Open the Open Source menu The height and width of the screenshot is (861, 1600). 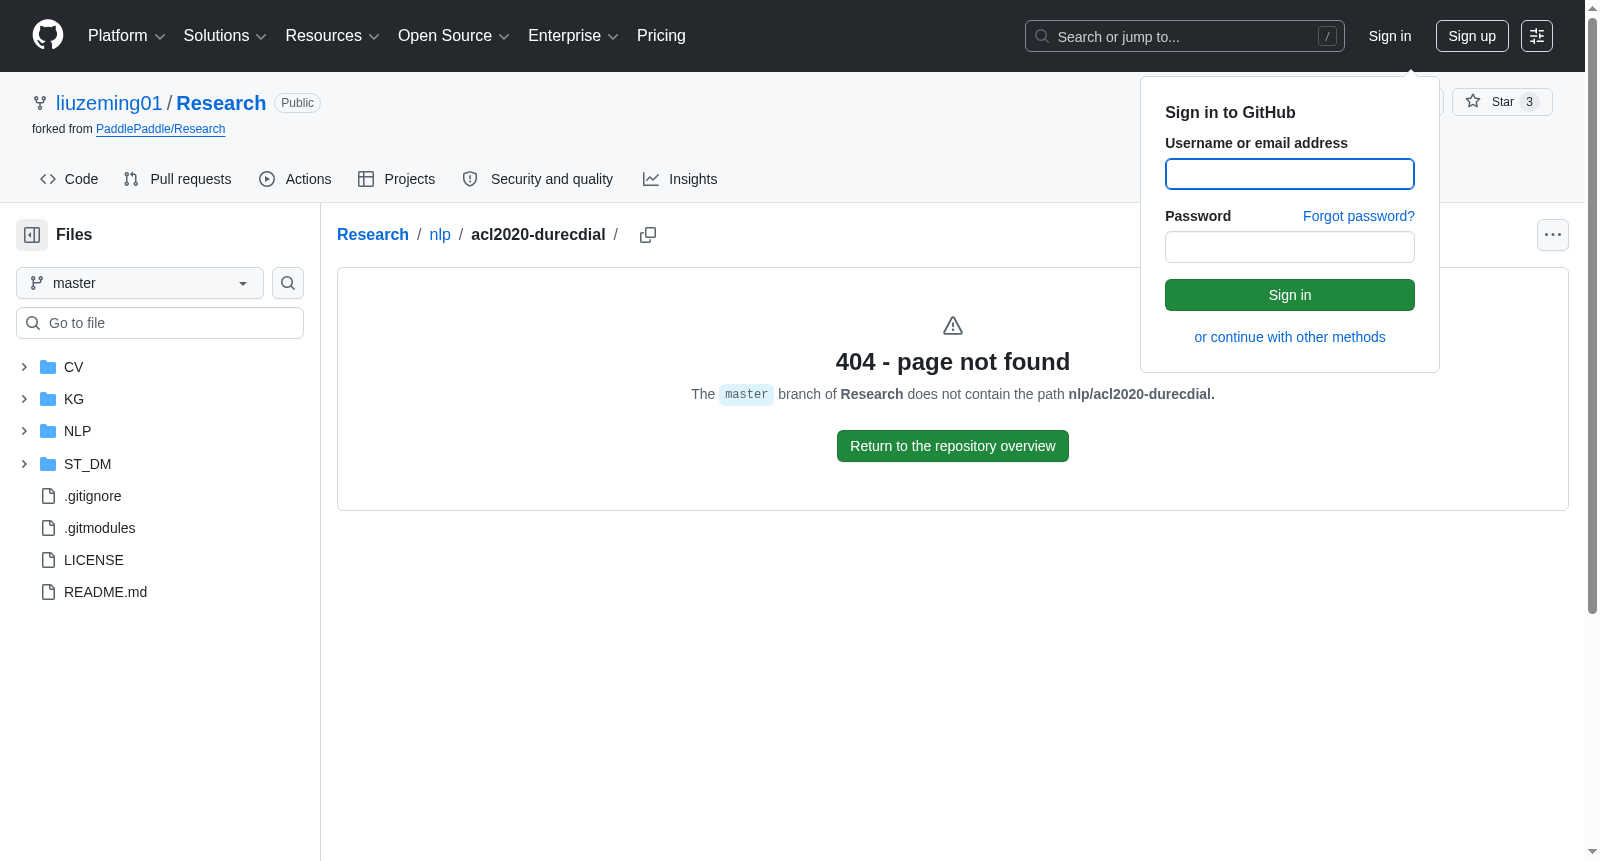coord(454,36)
